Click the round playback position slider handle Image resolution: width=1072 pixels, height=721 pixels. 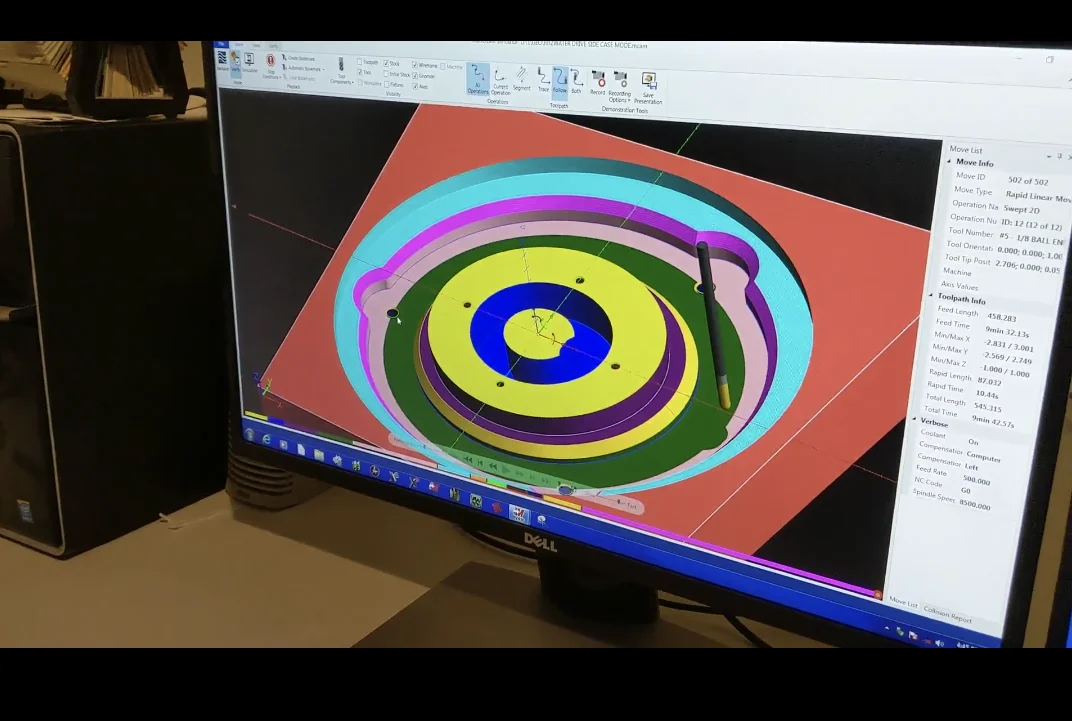tap(566, 489)
